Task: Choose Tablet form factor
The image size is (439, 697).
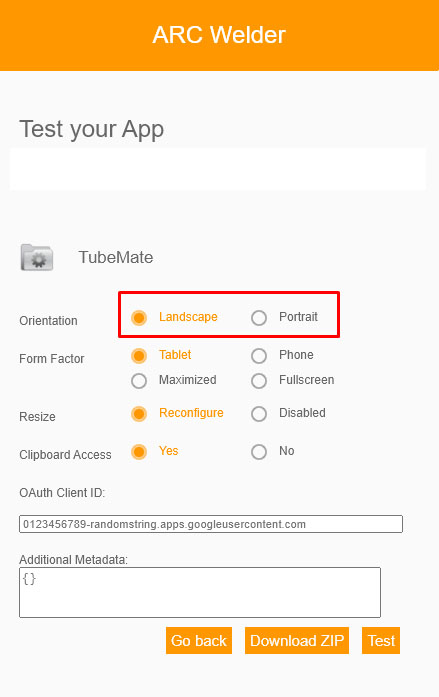Action: (139, 356)
